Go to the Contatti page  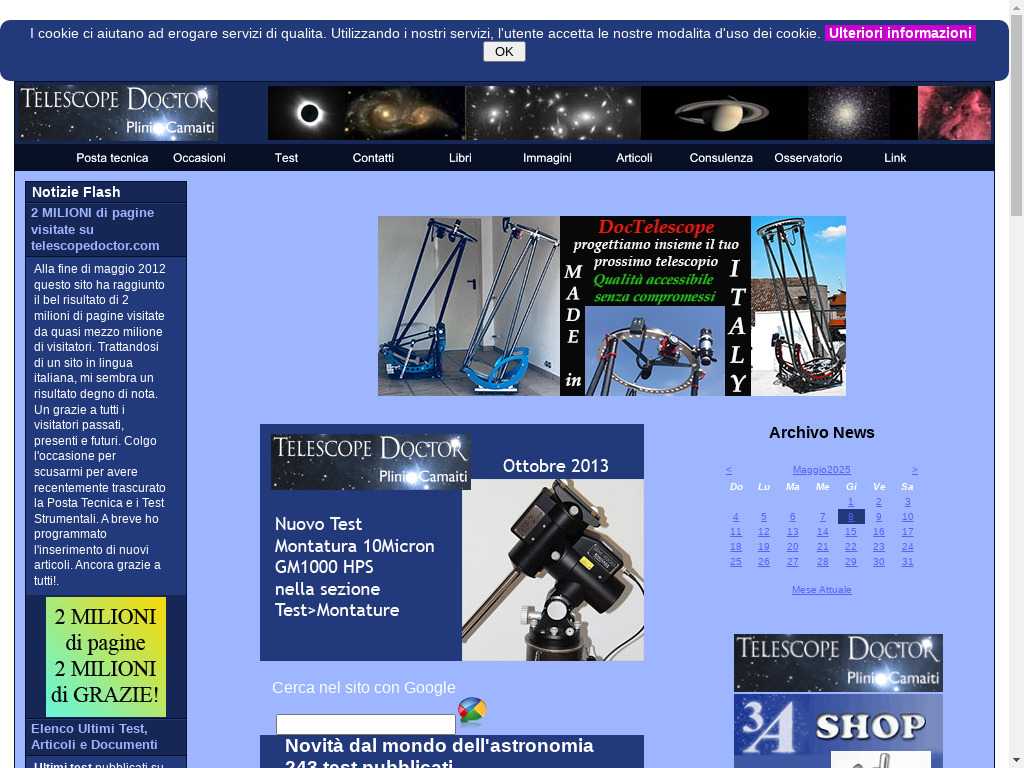tap(373, 158)
